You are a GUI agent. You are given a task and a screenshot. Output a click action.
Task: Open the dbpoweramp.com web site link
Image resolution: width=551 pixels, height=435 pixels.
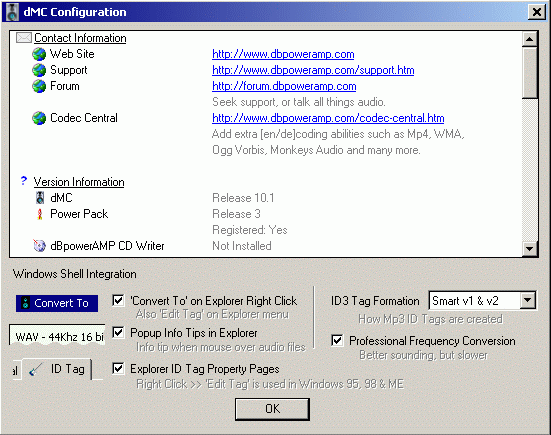click(283, 54)
